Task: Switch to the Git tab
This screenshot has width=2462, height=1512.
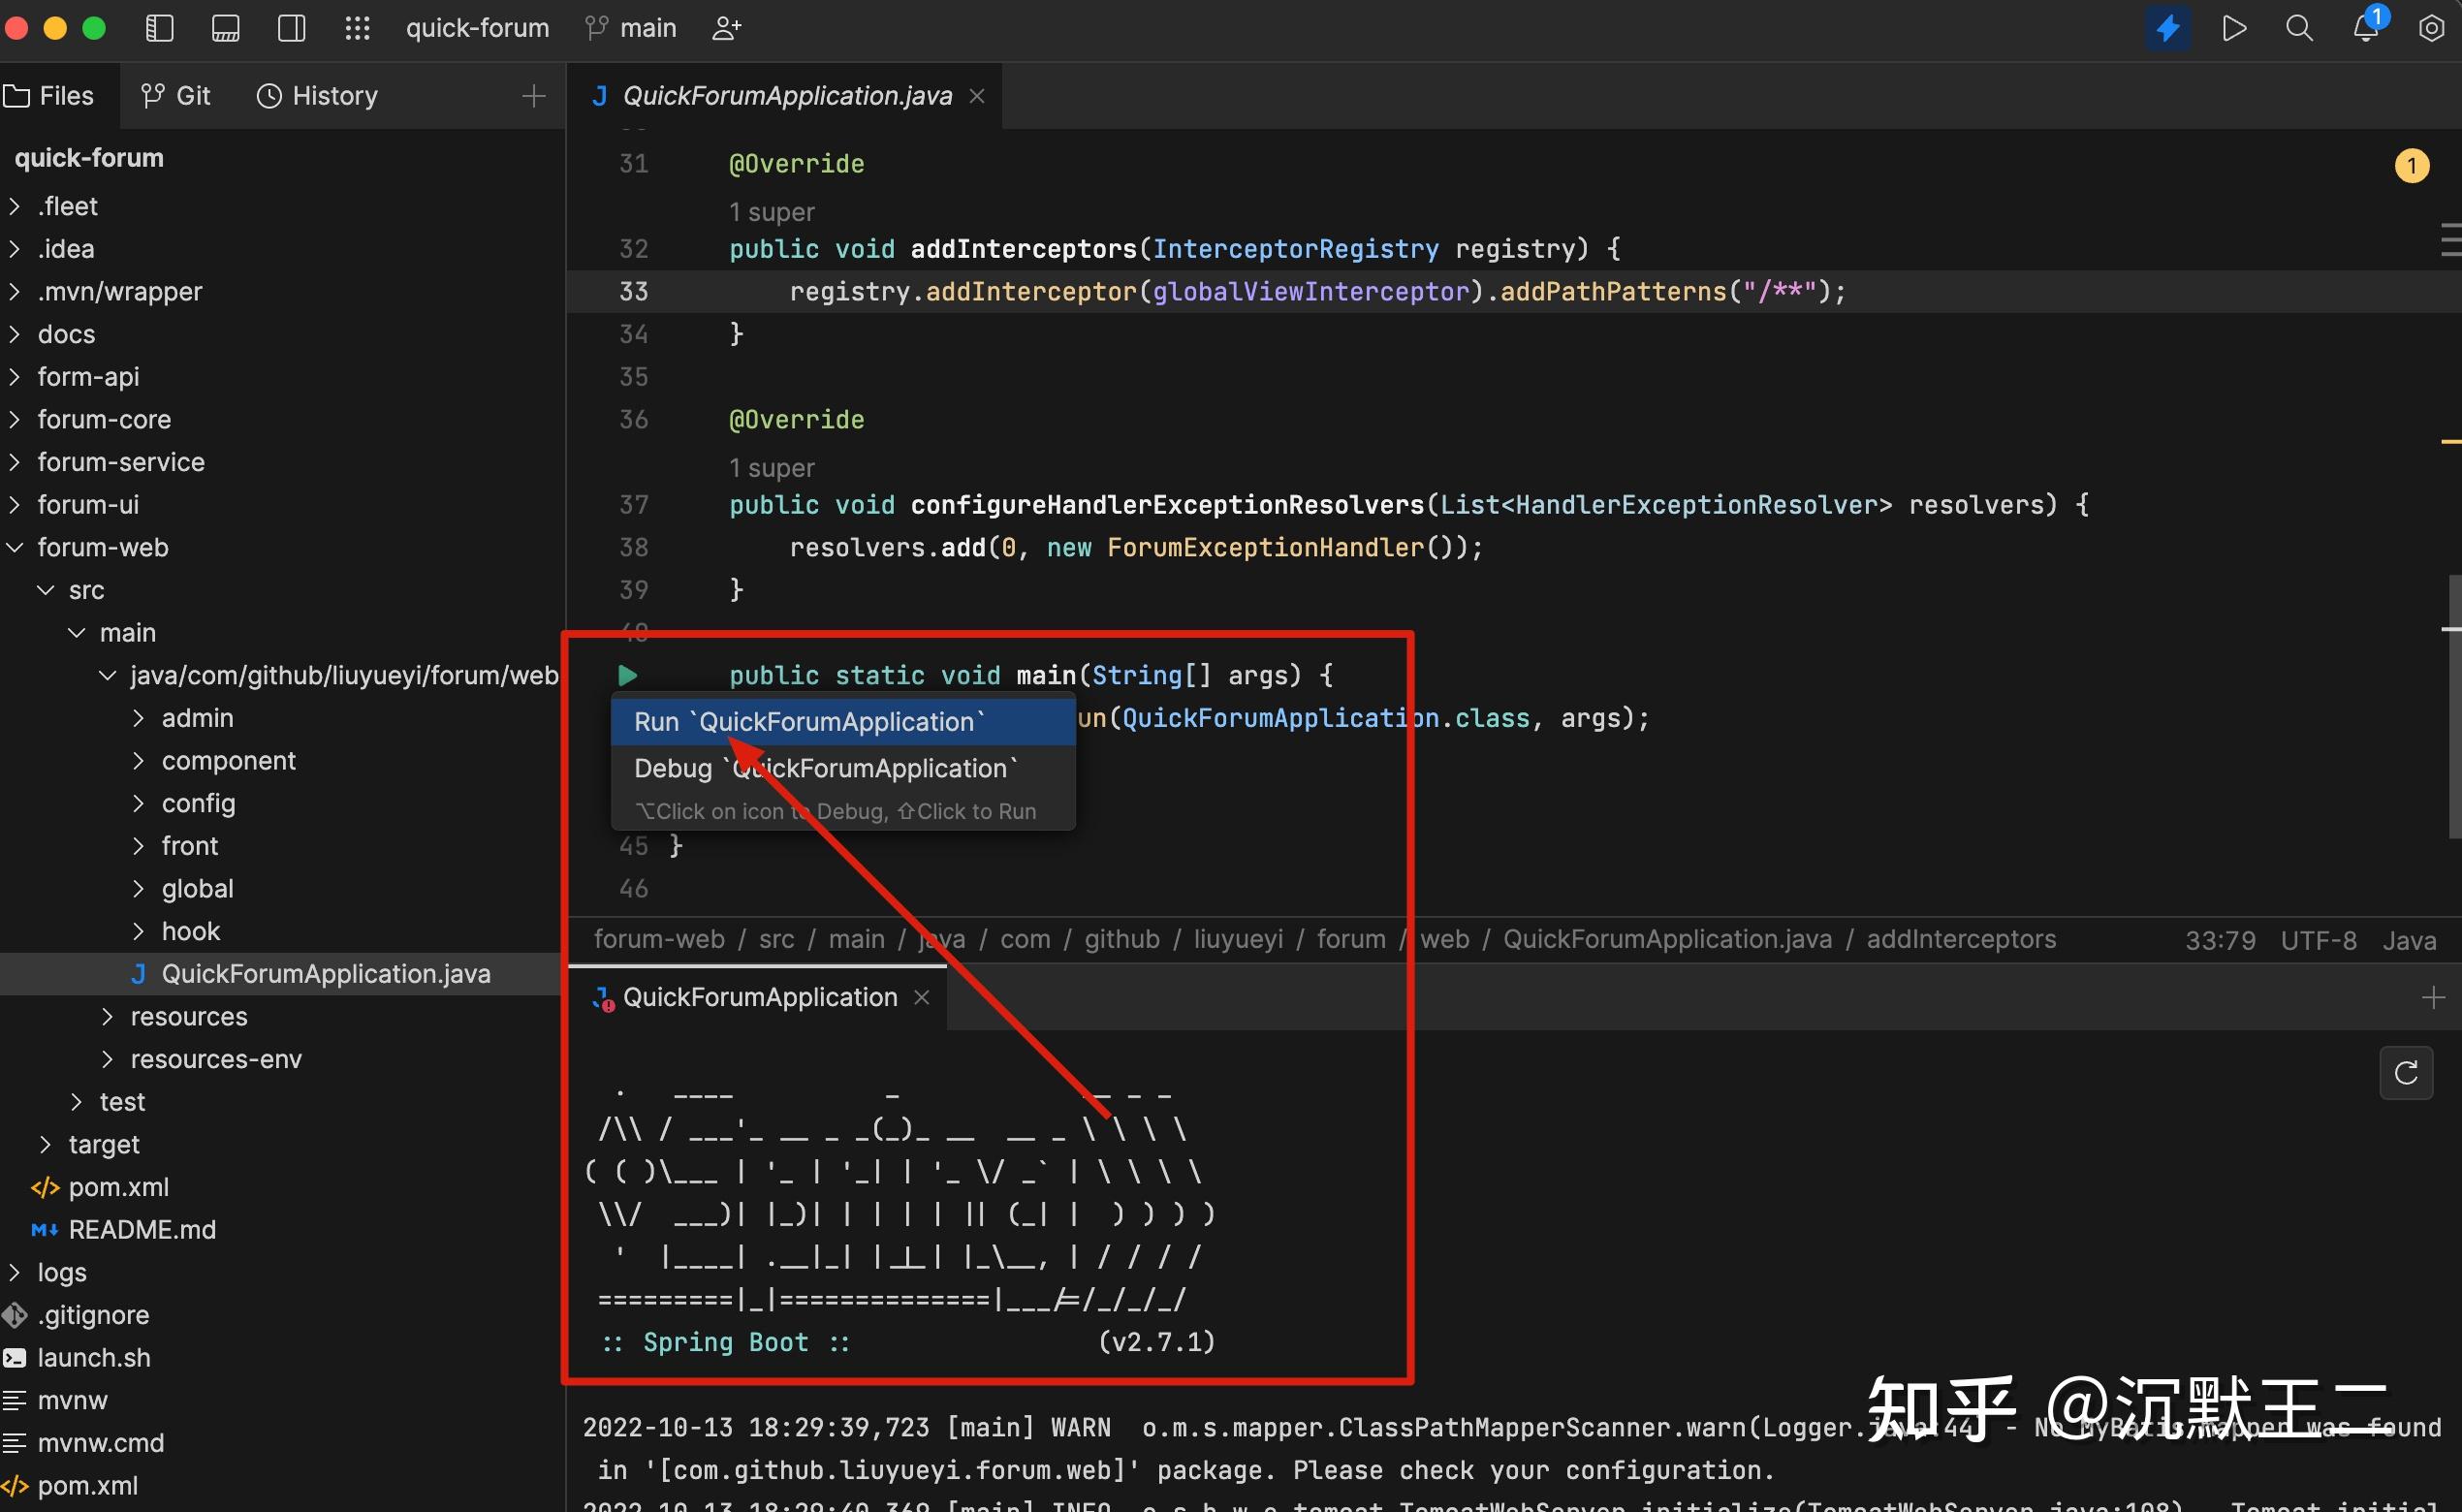Action: click(177, 96)
